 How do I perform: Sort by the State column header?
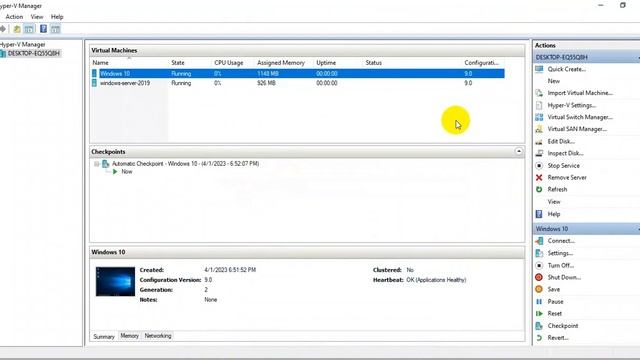(190, 63)
